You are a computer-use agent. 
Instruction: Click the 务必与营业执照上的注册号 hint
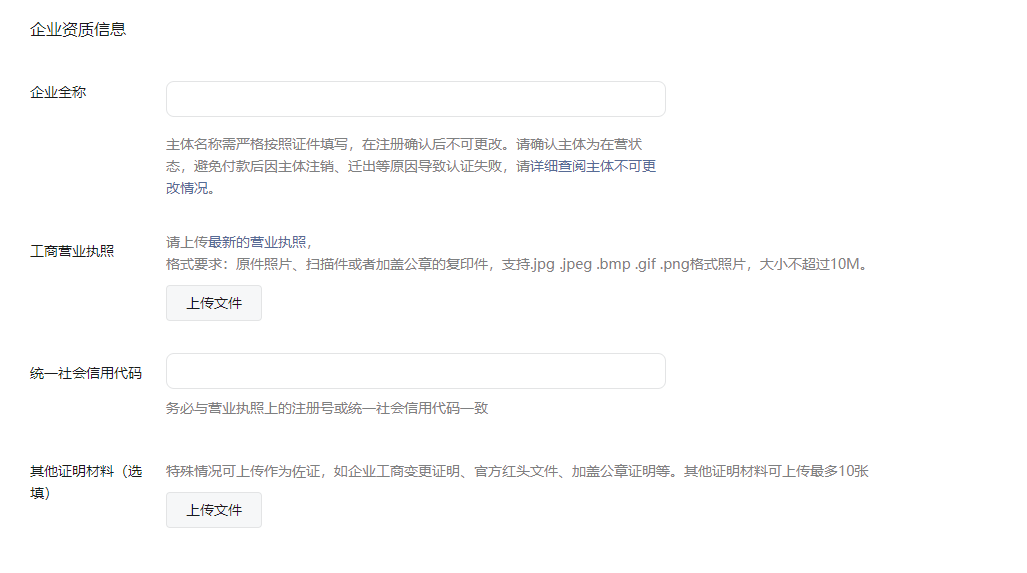pos(326,408)
